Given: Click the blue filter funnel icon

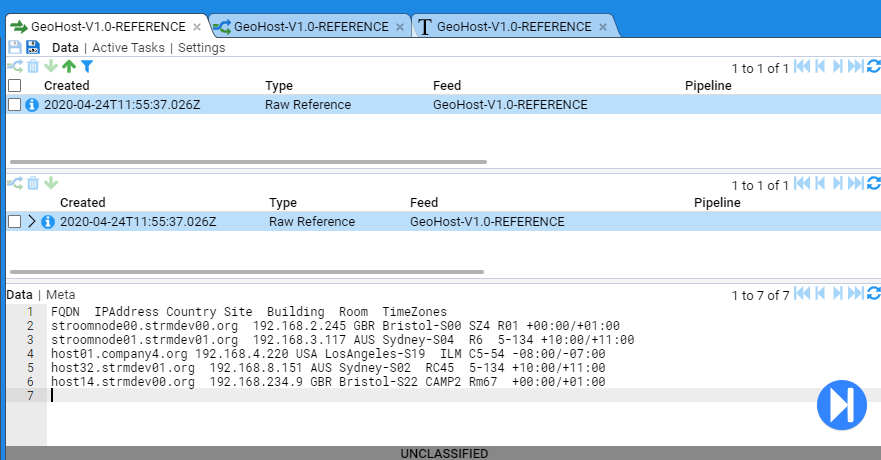Looking at the screenshot, I should coord(87,67).
